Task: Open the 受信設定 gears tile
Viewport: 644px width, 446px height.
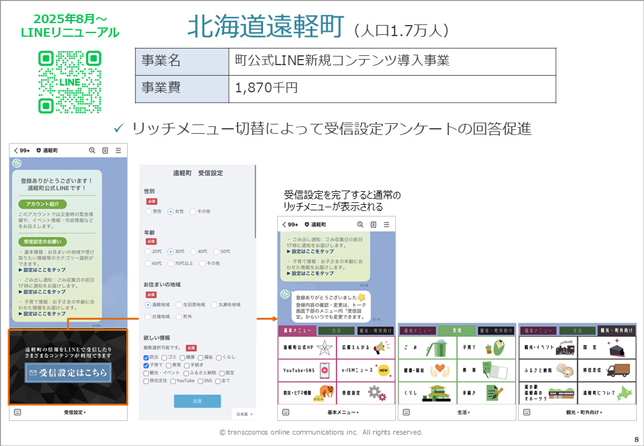Action: point(366,393)
